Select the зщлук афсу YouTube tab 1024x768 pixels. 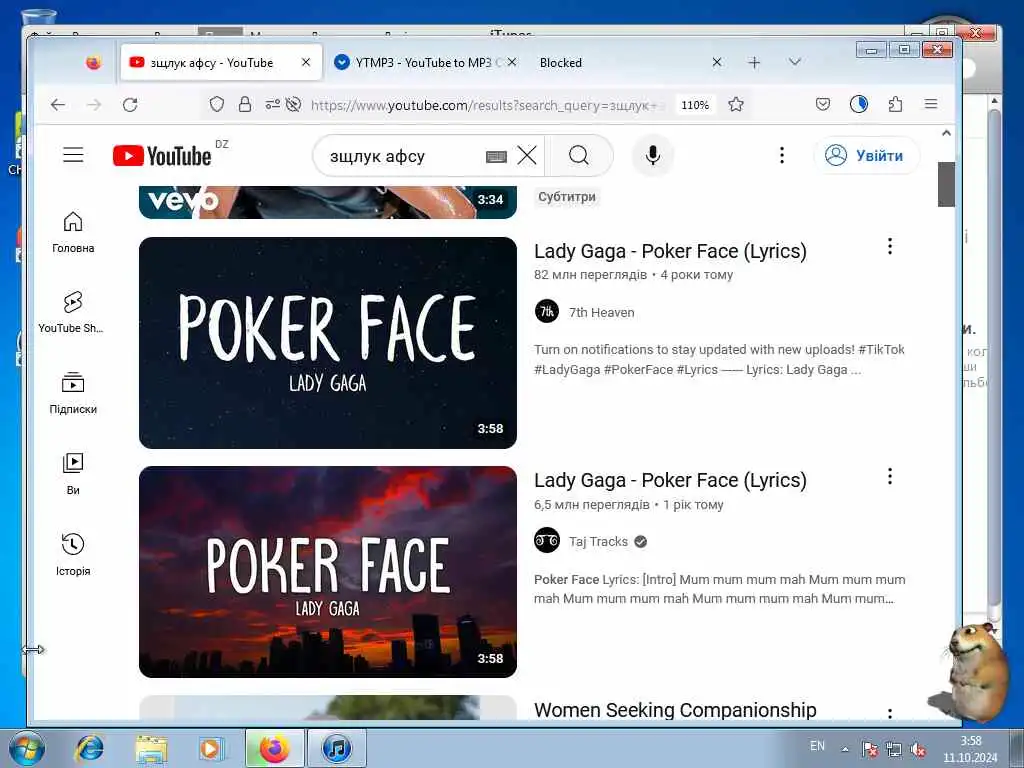[x=211, y=63]
